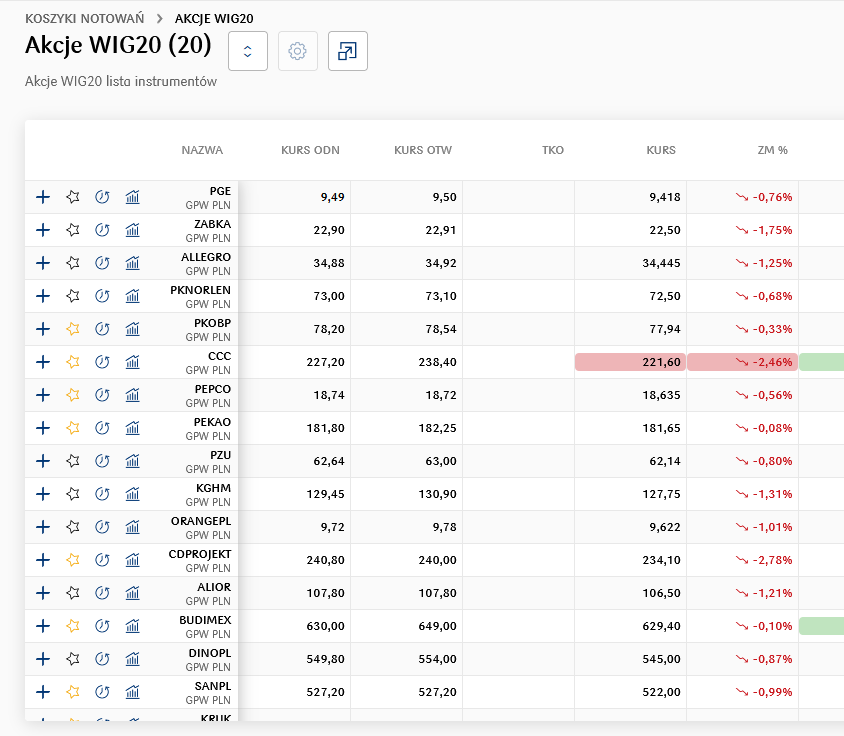Unstar CCC from favorites
844x736 pixels.
pos(72,362)
